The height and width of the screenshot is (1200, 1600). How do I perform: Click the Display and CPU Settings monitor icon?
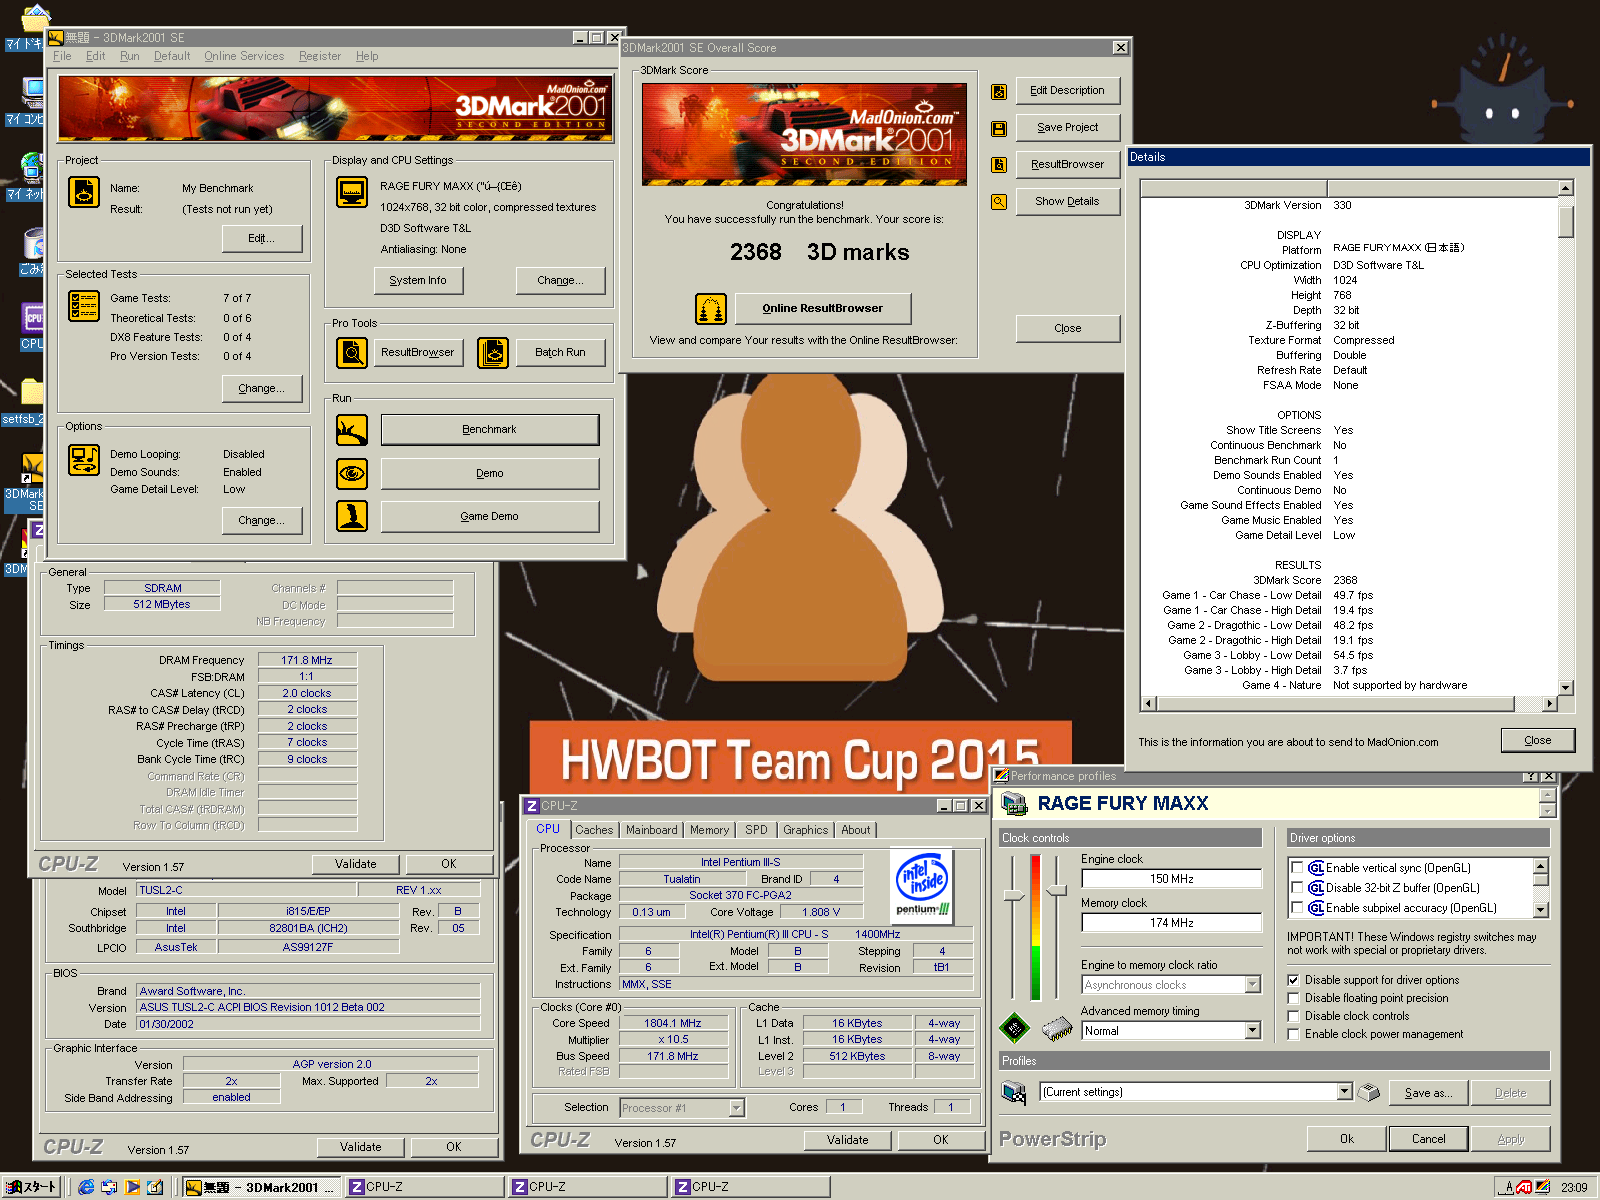click(x=352, y=192)
